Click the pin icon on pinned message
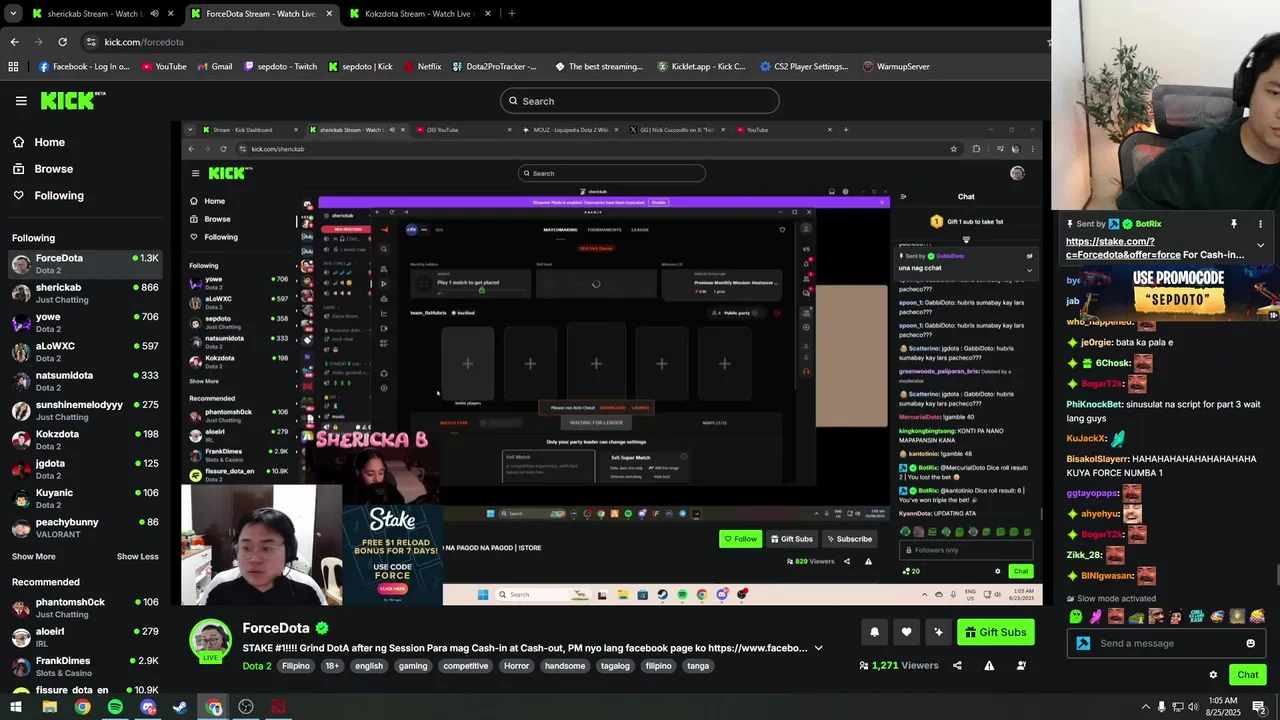The height and width of the screenshot is (720, 1280). 1234,224
